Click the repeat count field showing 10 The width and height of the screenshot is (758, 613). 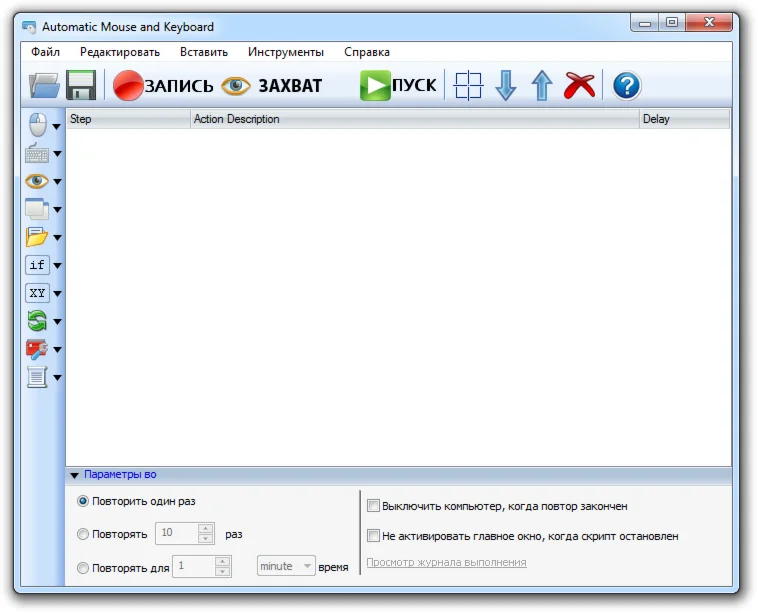tap(177, 533)
